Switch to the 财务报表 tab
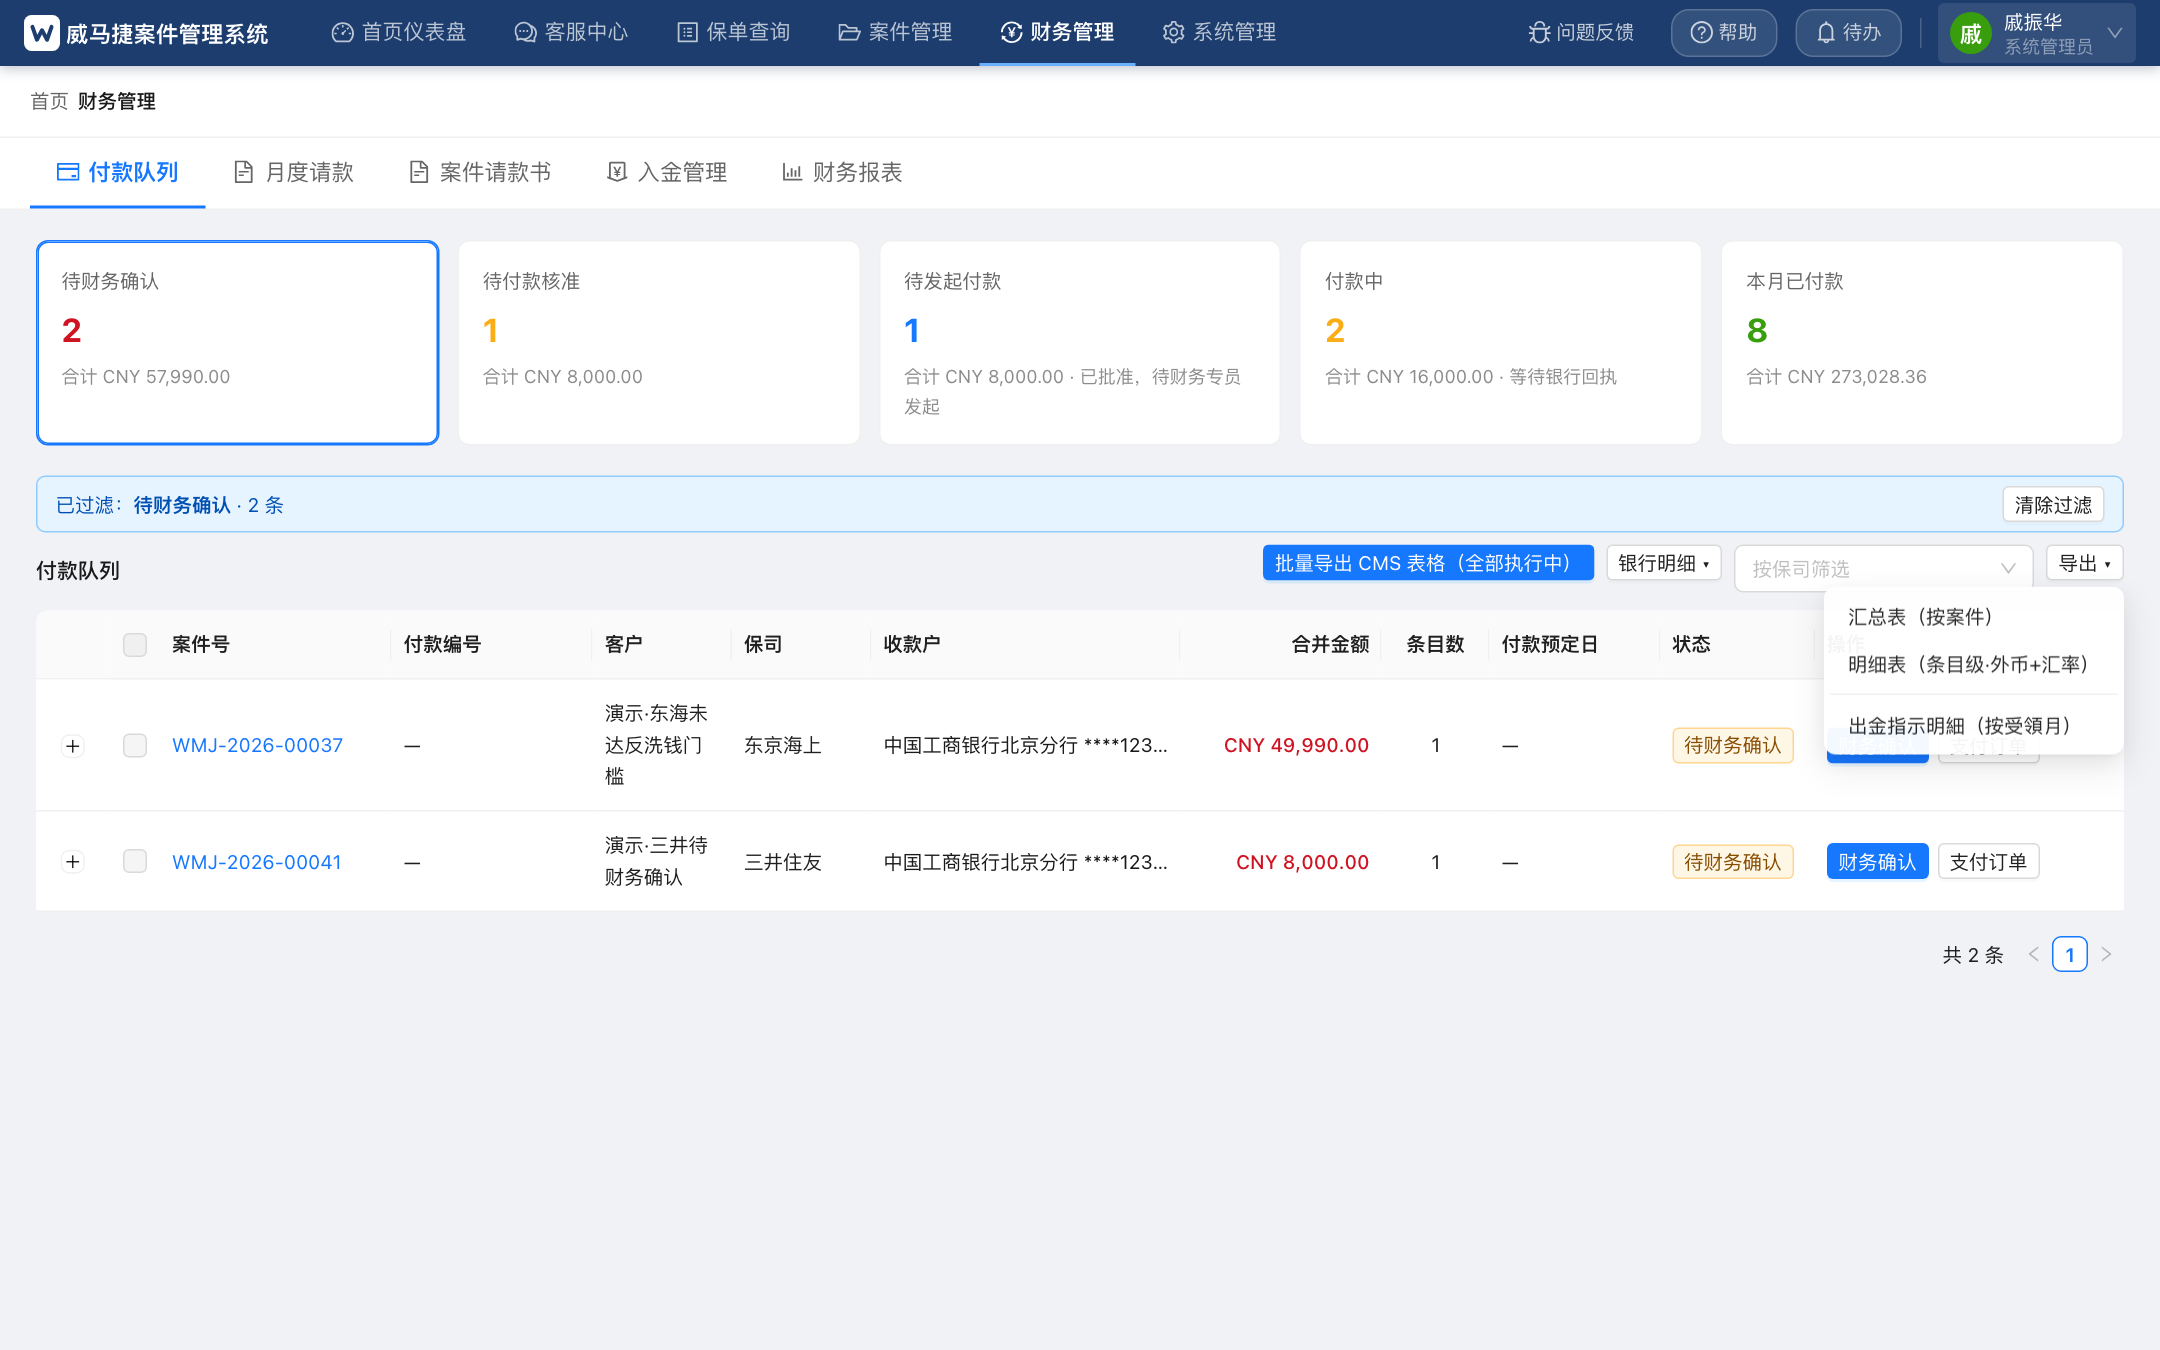Screen dimensions: 2160x1350 point(842,172)
